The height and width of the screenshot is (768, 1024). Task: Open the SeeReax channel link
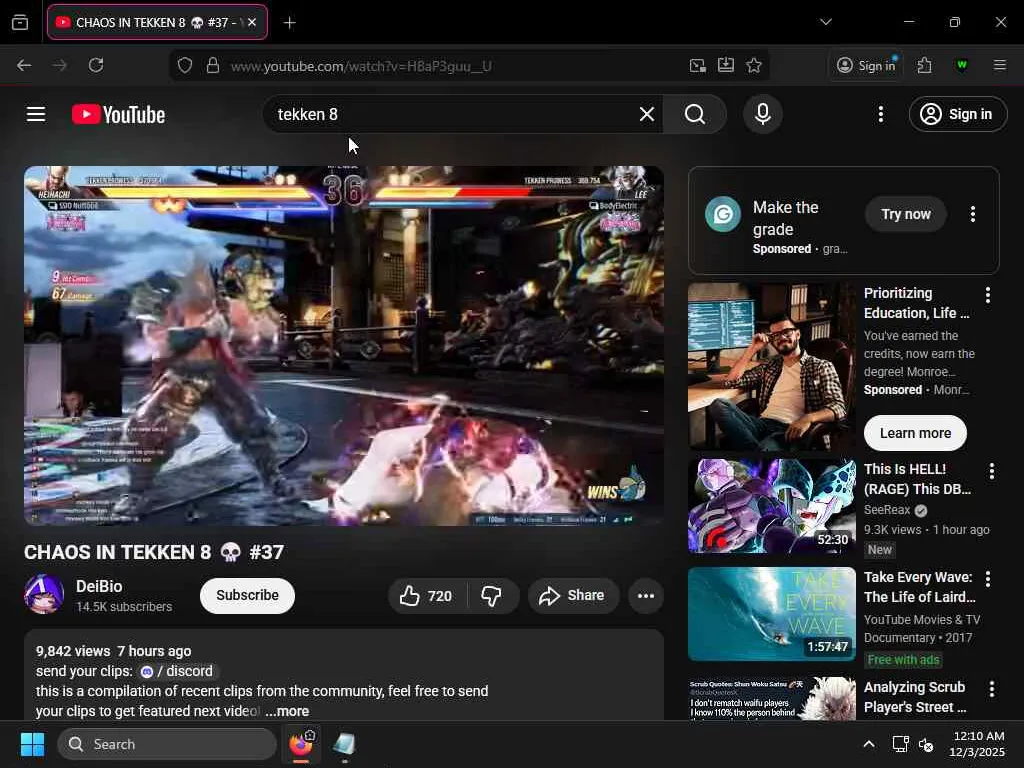tap(887, 509)
